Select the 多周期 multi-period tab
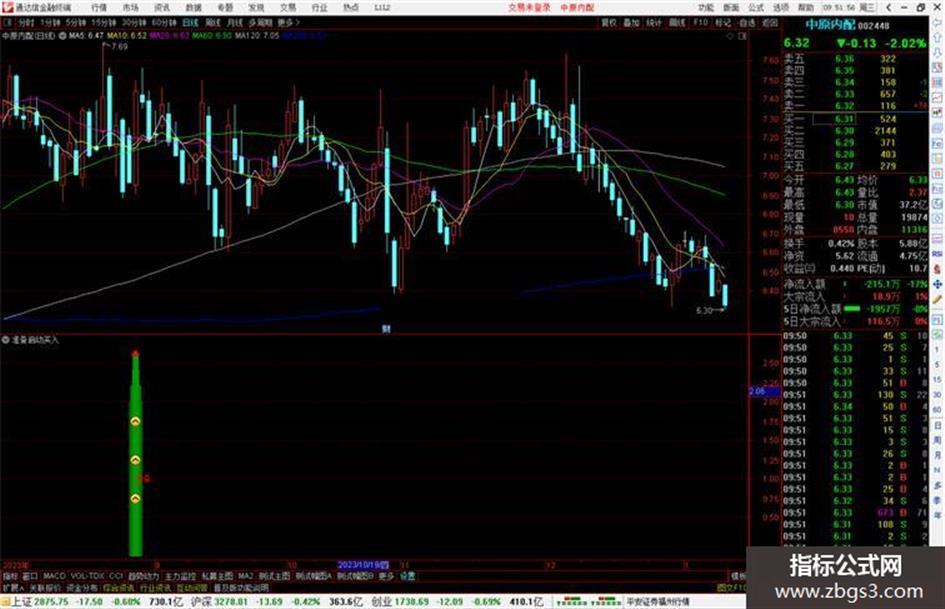The width and height of the screenshot is (945, 609). (x=260, y=22)
